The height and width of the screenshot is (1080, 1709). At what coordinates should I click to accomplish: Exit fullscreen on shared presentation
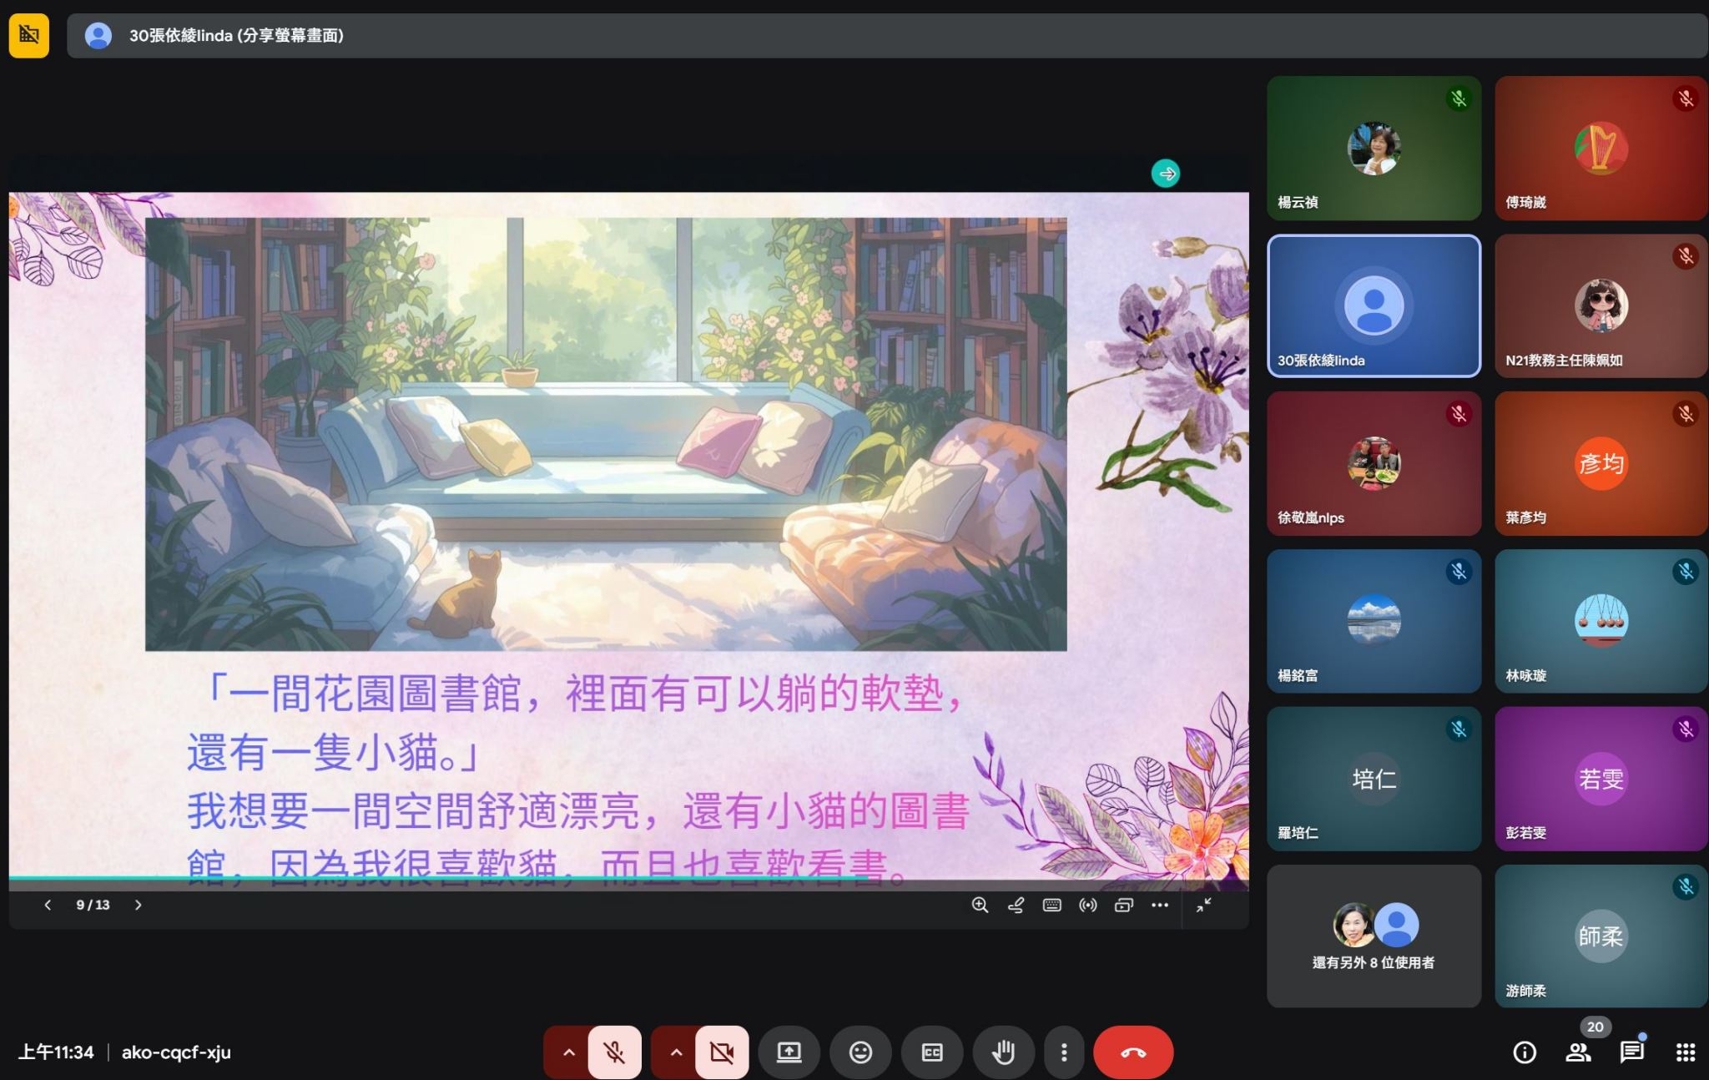[x=1204, y=905]
